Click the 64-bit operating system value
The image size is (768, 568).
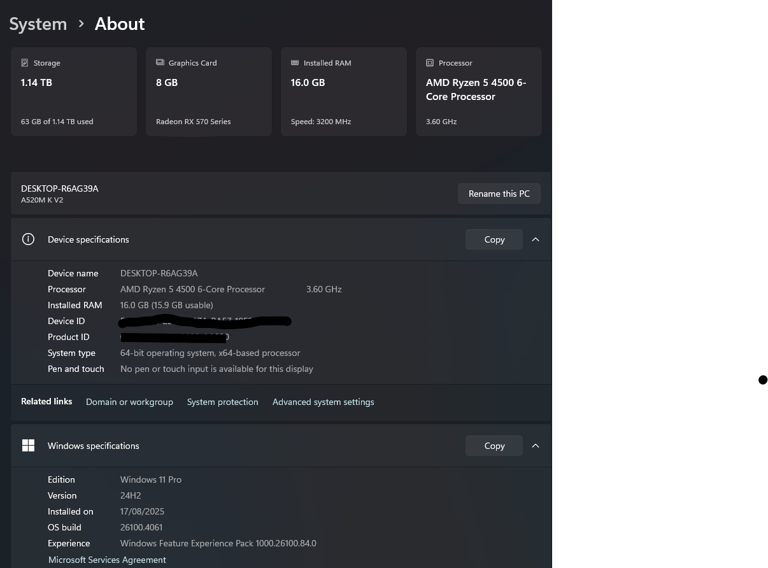pyautogui.click(x=210, y=353)
